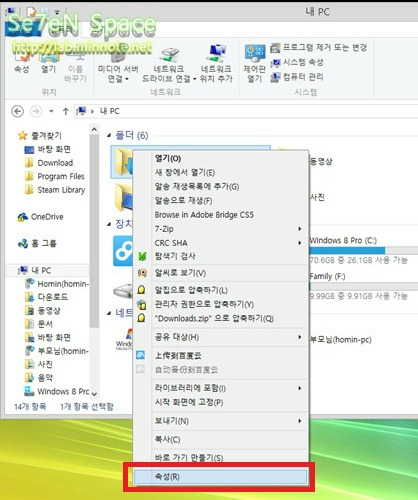Select 부모님(homin-pc) network item

tap(341, 340)
